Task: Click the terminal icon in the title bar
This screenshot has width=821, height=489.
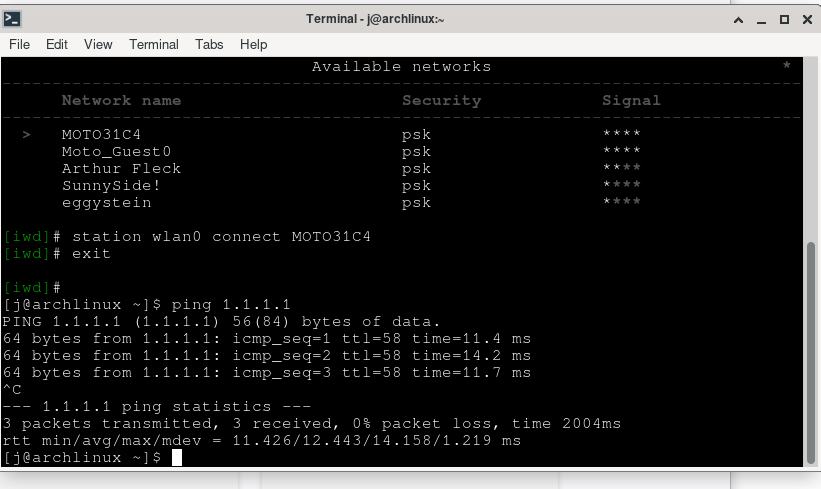Action: (12, 19)
